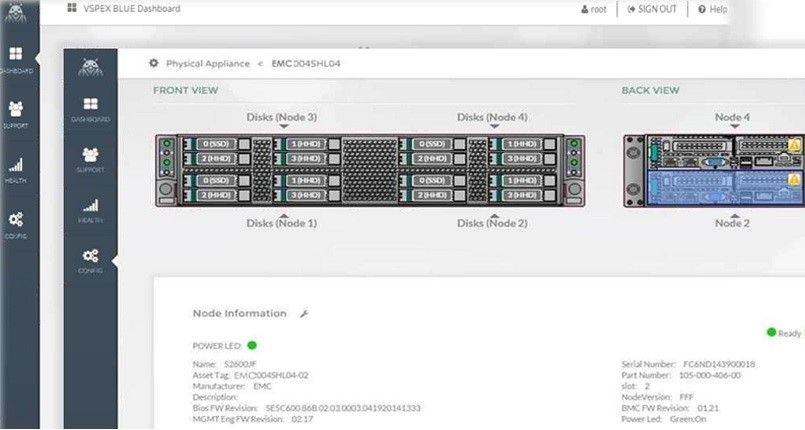Click the grid icon beside VSPEX BLUE Dashboard
Image resolution: width=805 pixels, height=430 pixels.
pos(72,8)
